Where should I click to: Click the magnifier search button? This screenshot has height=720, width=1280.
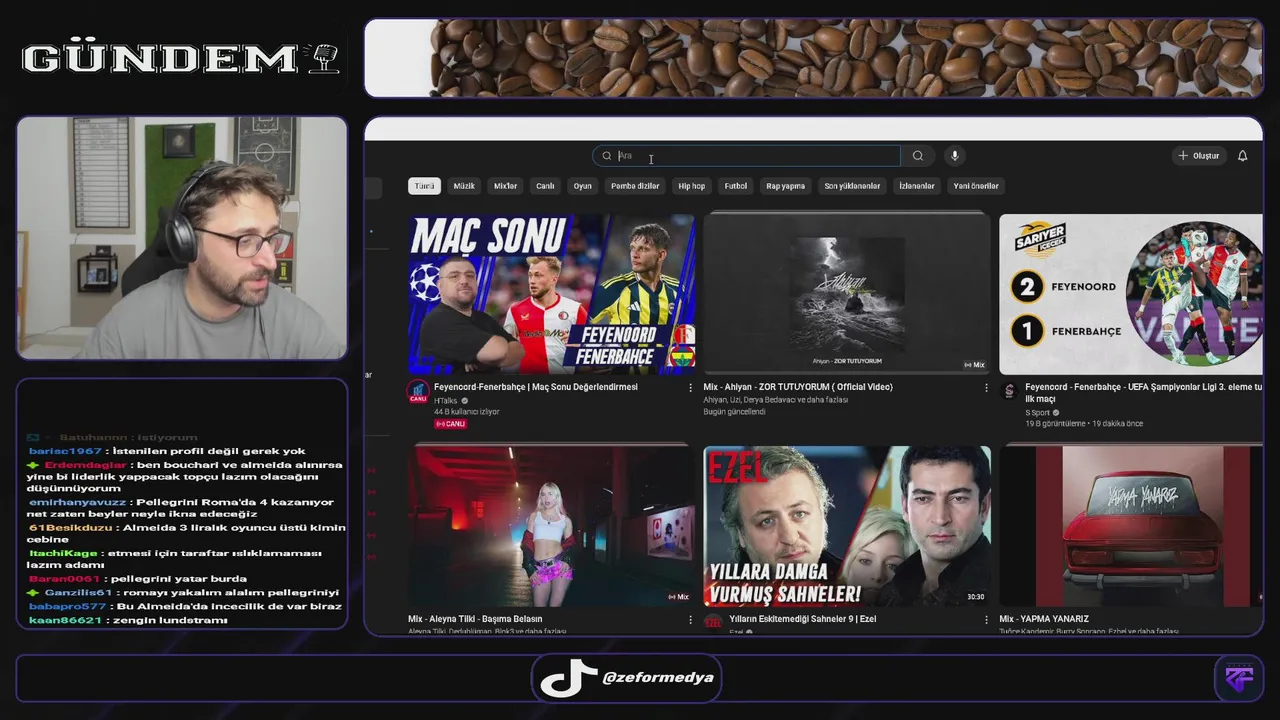[918, 156]
